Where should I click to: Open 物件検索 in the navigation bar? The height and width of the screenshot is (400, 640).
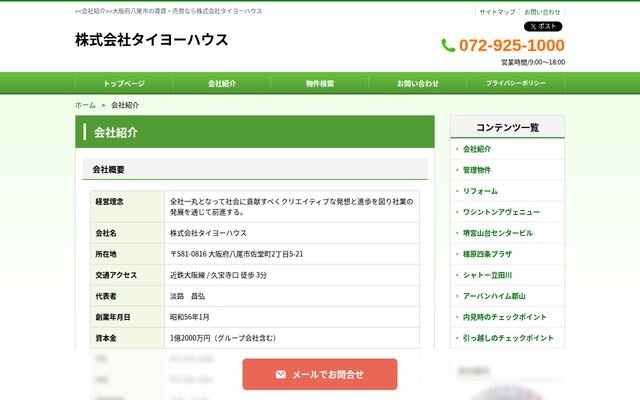[320, 83]
